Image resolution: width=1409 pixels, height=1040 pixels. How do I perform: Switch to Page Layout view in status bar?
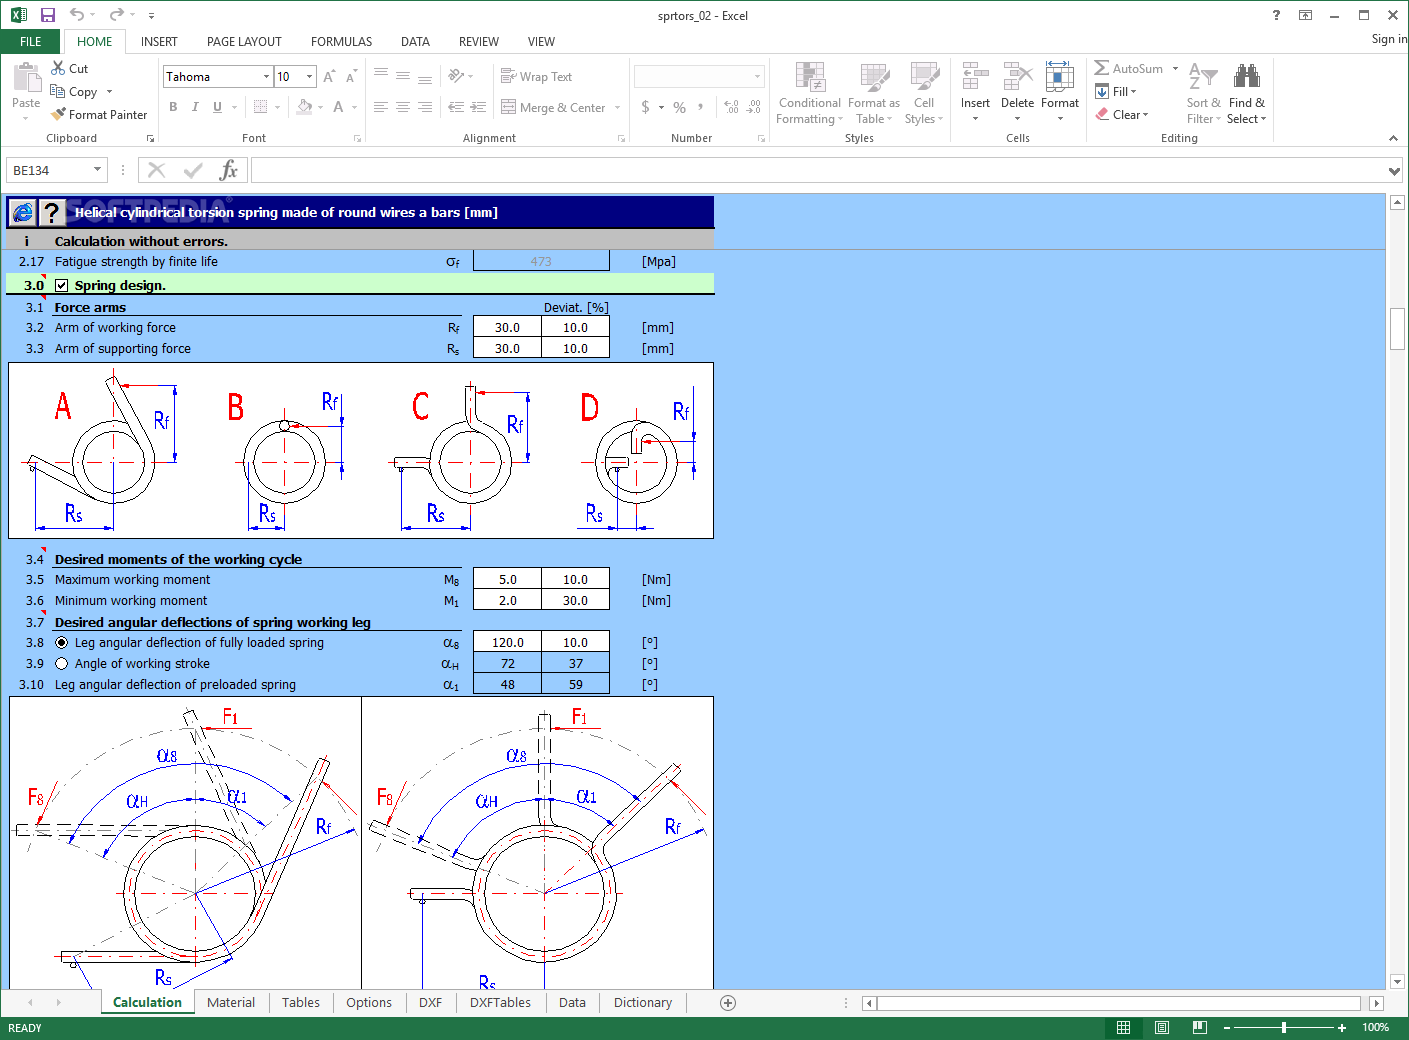tap(1161, 1027)
